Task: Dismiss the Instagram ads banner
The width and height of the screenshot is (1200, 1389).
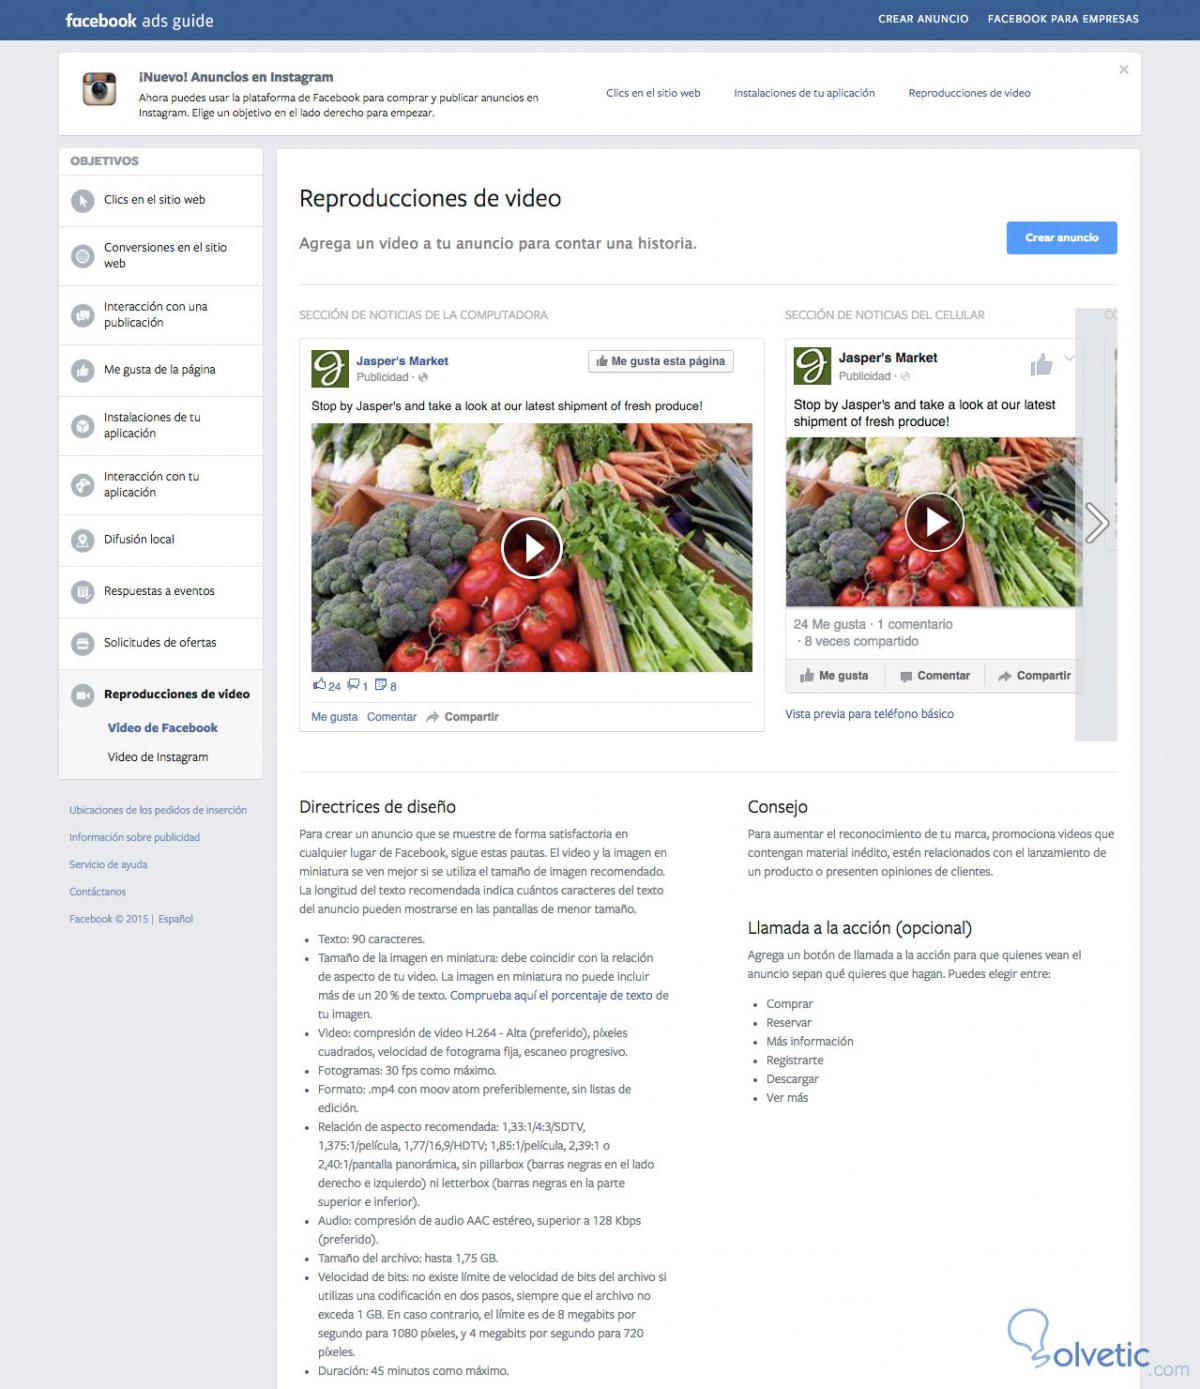Action: click(1123, 69)
